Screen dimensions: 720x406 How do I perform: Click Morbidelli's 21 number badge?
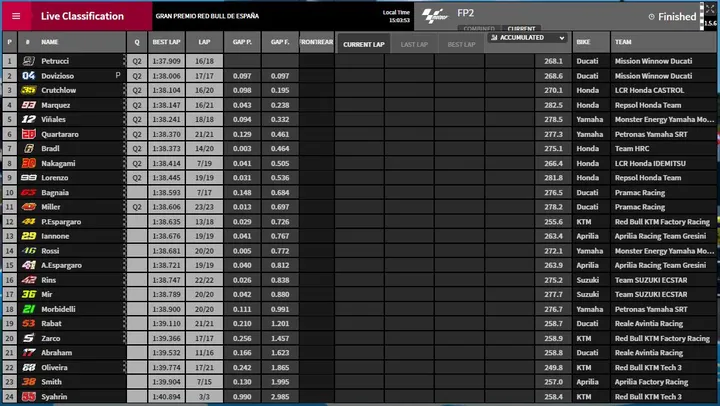click(28, 309)
